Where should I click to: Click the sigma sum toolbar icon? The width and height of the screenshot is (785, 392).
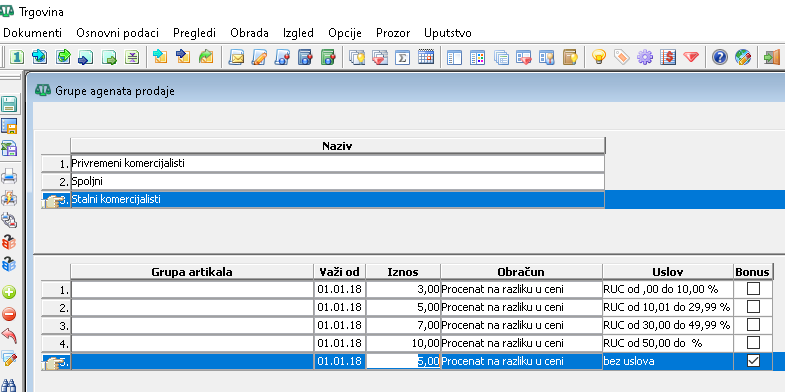(402, 57)
